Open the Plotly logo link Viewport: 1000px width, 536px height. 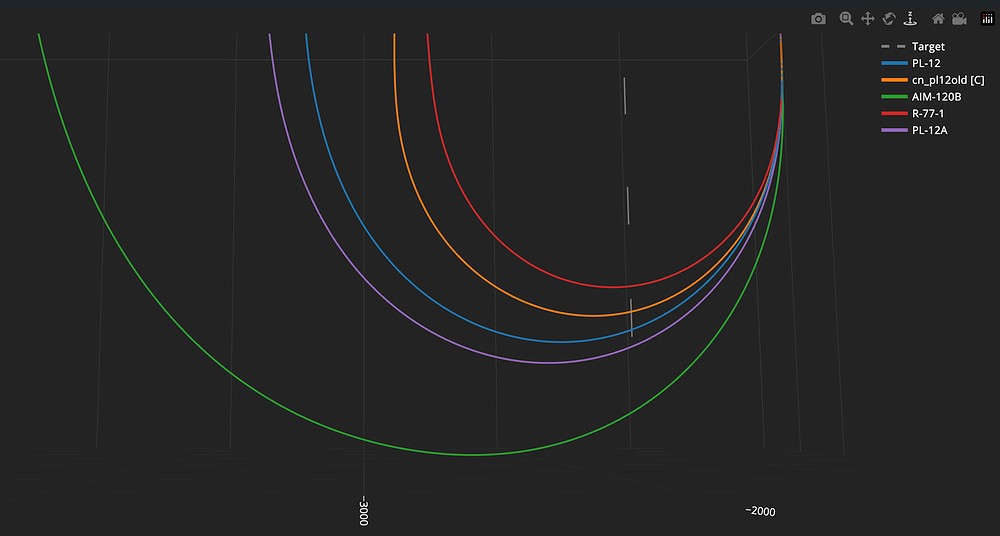coord(987,19)
